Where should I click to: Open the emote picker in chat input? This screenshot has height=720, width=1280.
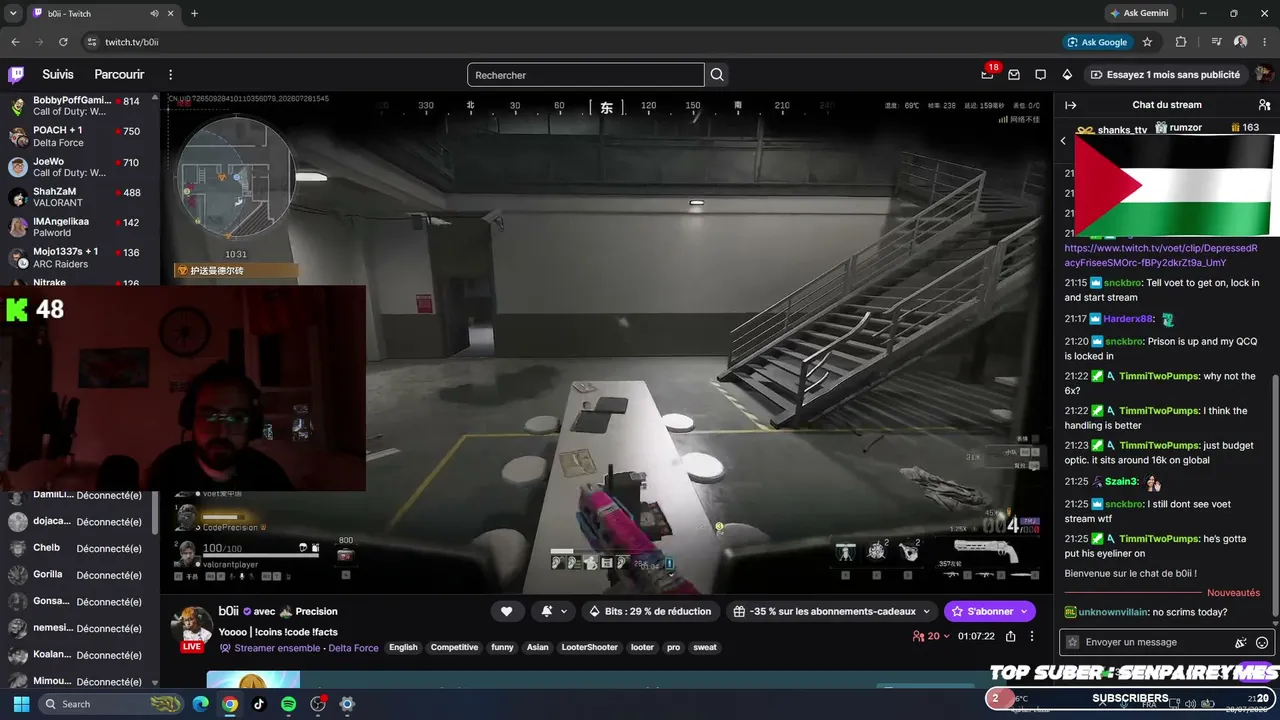click(1261, 642)
